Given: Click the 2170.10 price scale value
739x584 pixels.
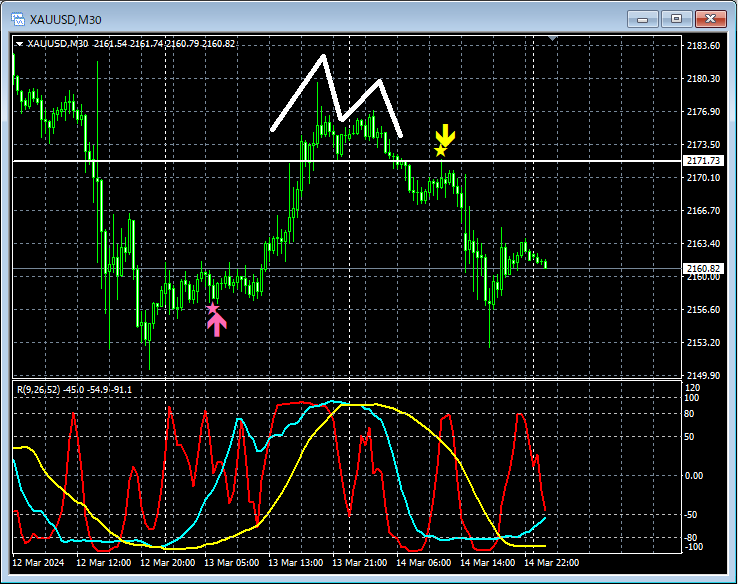Looking at the screenshot, I should tap(703, 178).
